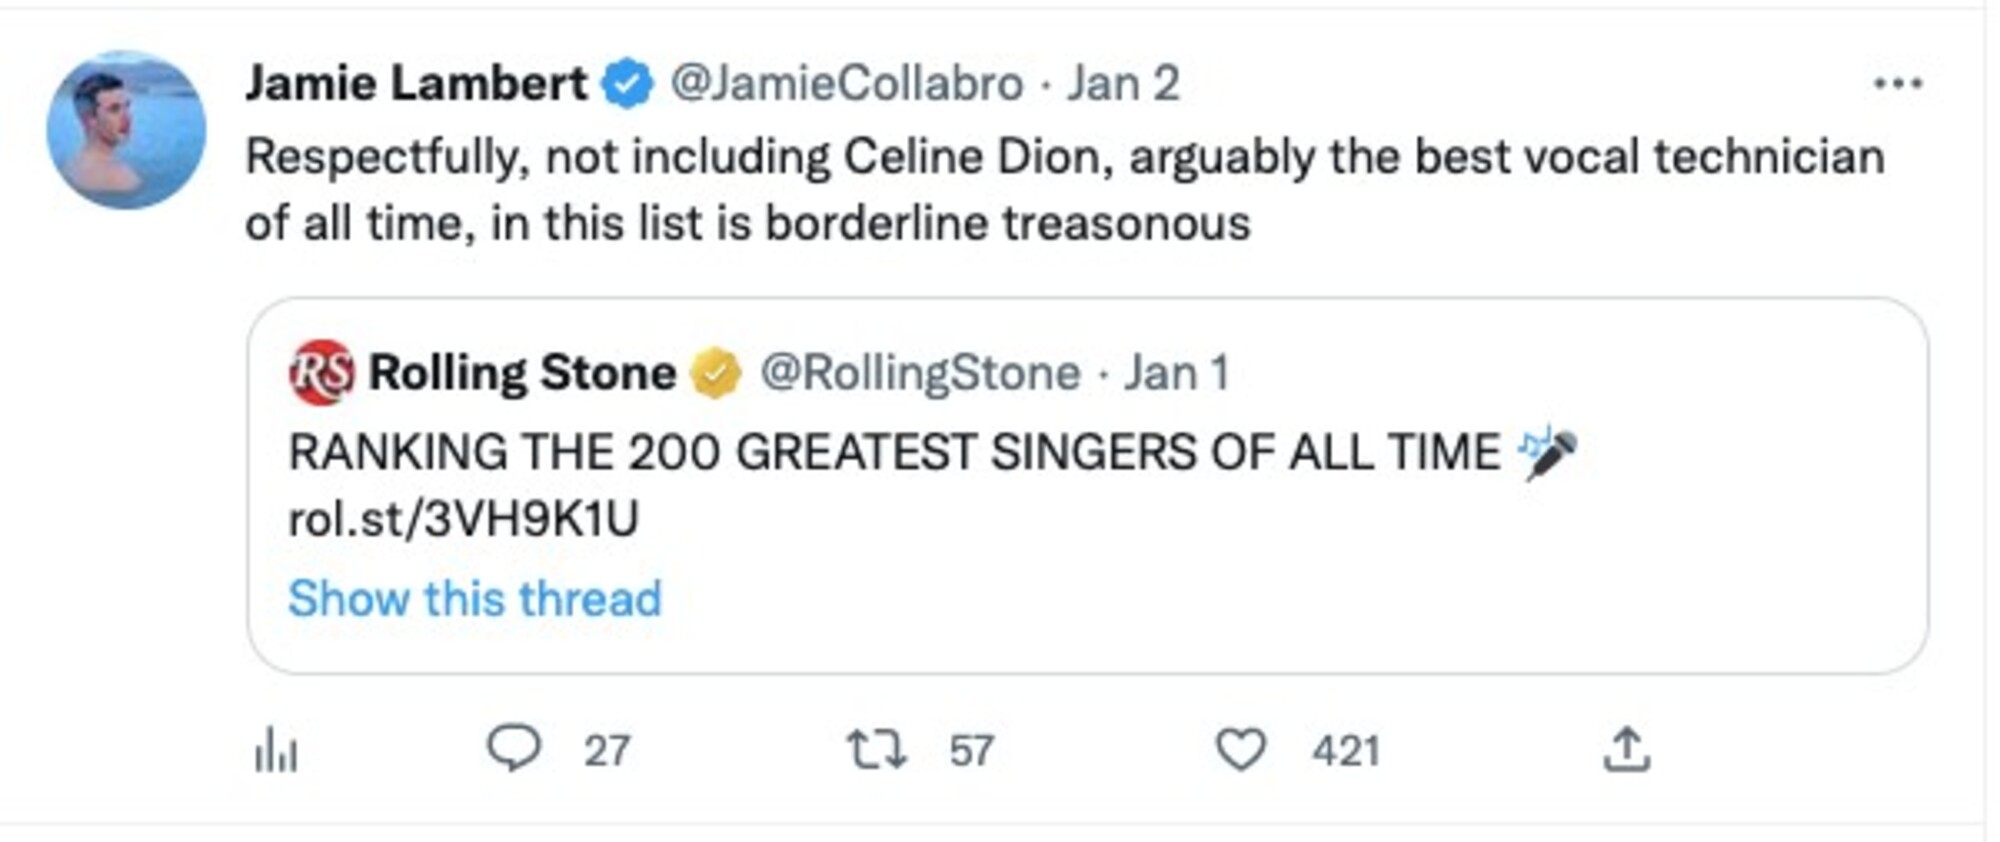Click the Rolling Stone RS logo avatar
Viewport: 2000px width, 842px height.
(321, 373)
